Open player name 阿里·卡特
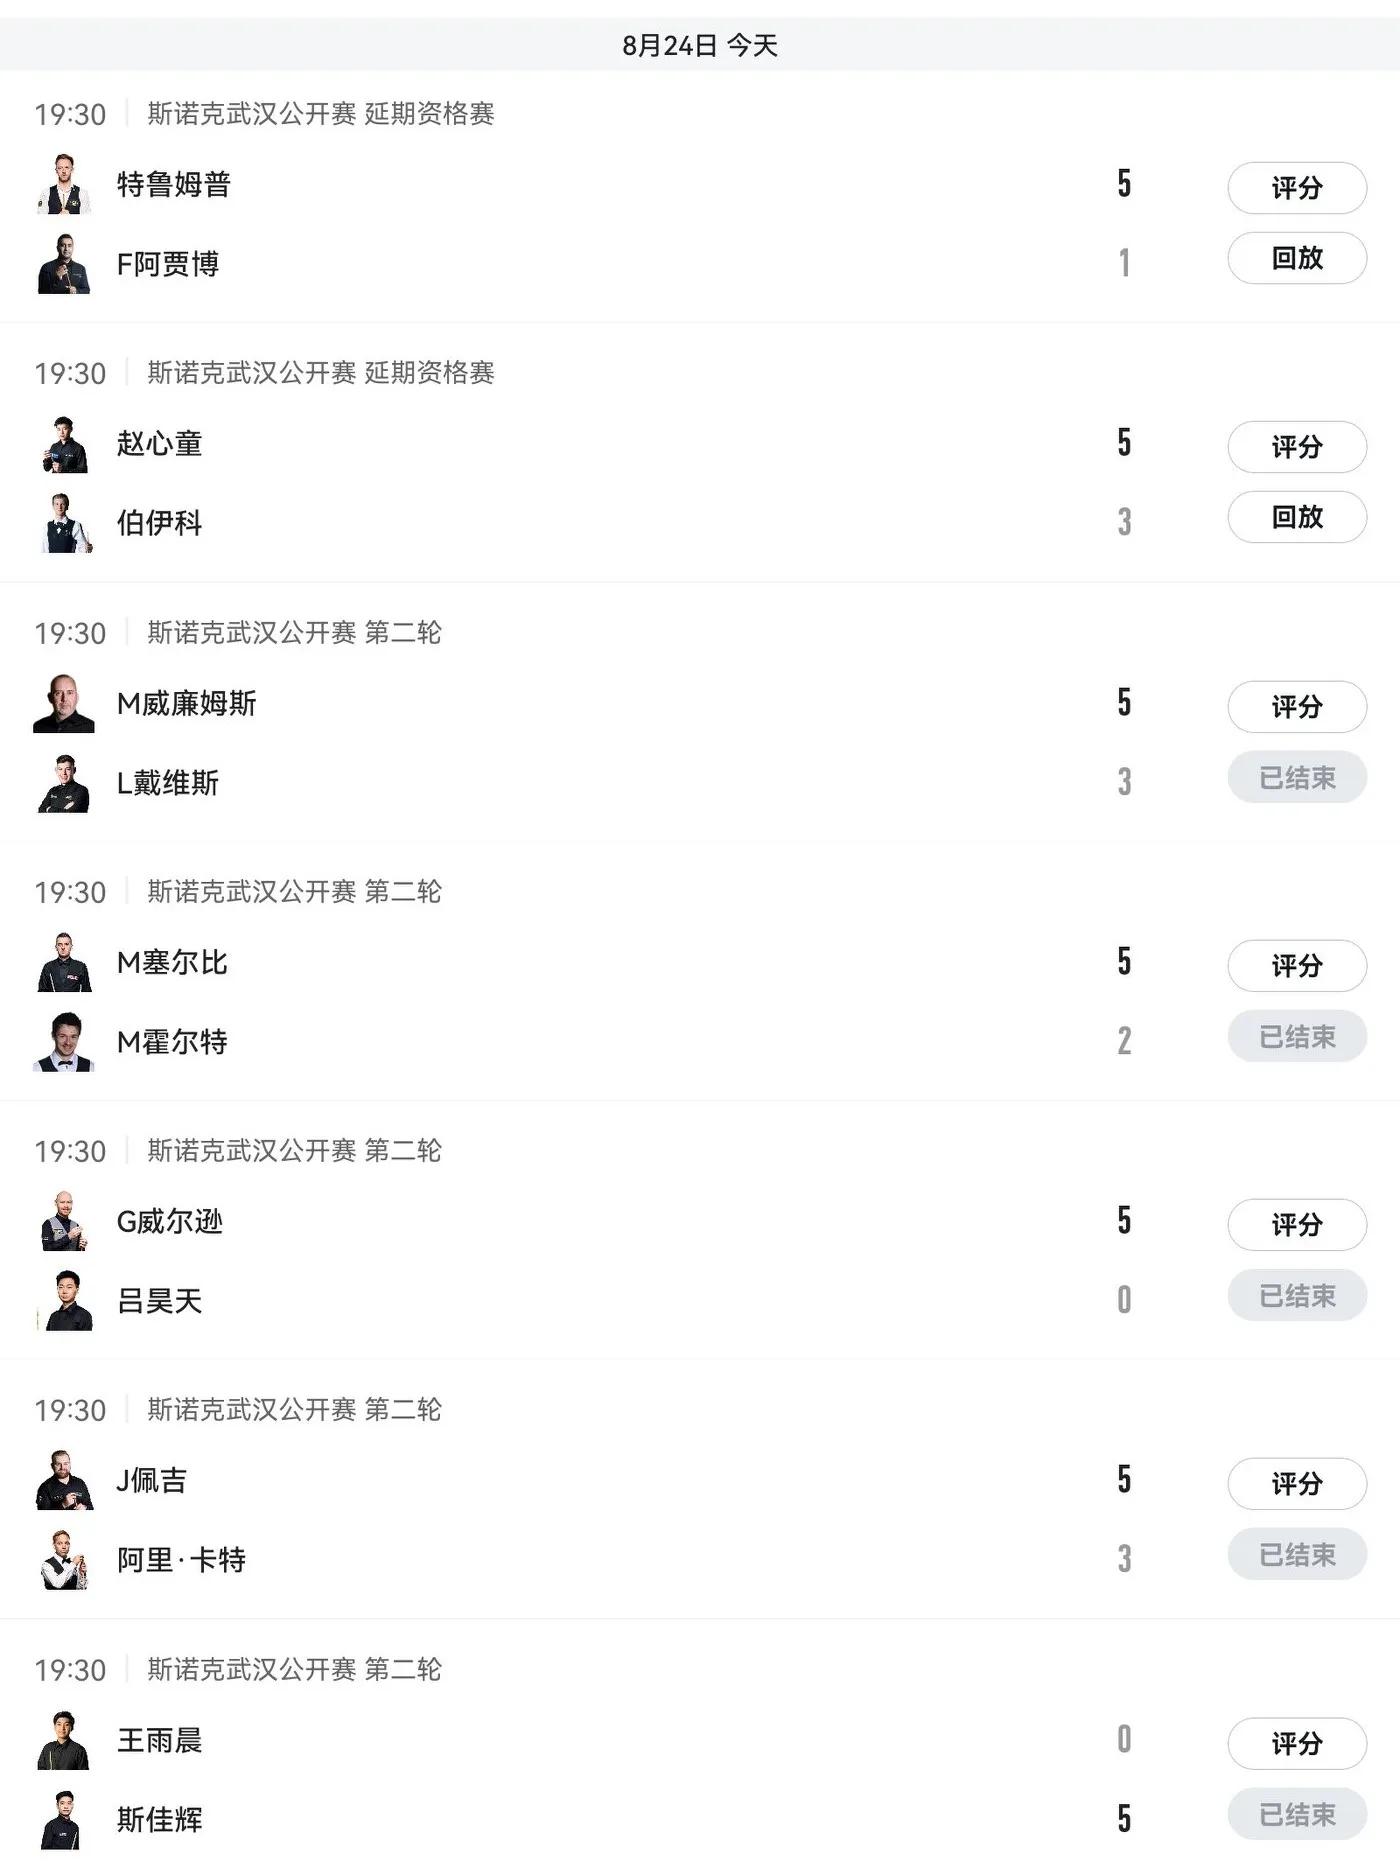 tap(181, 1560)
